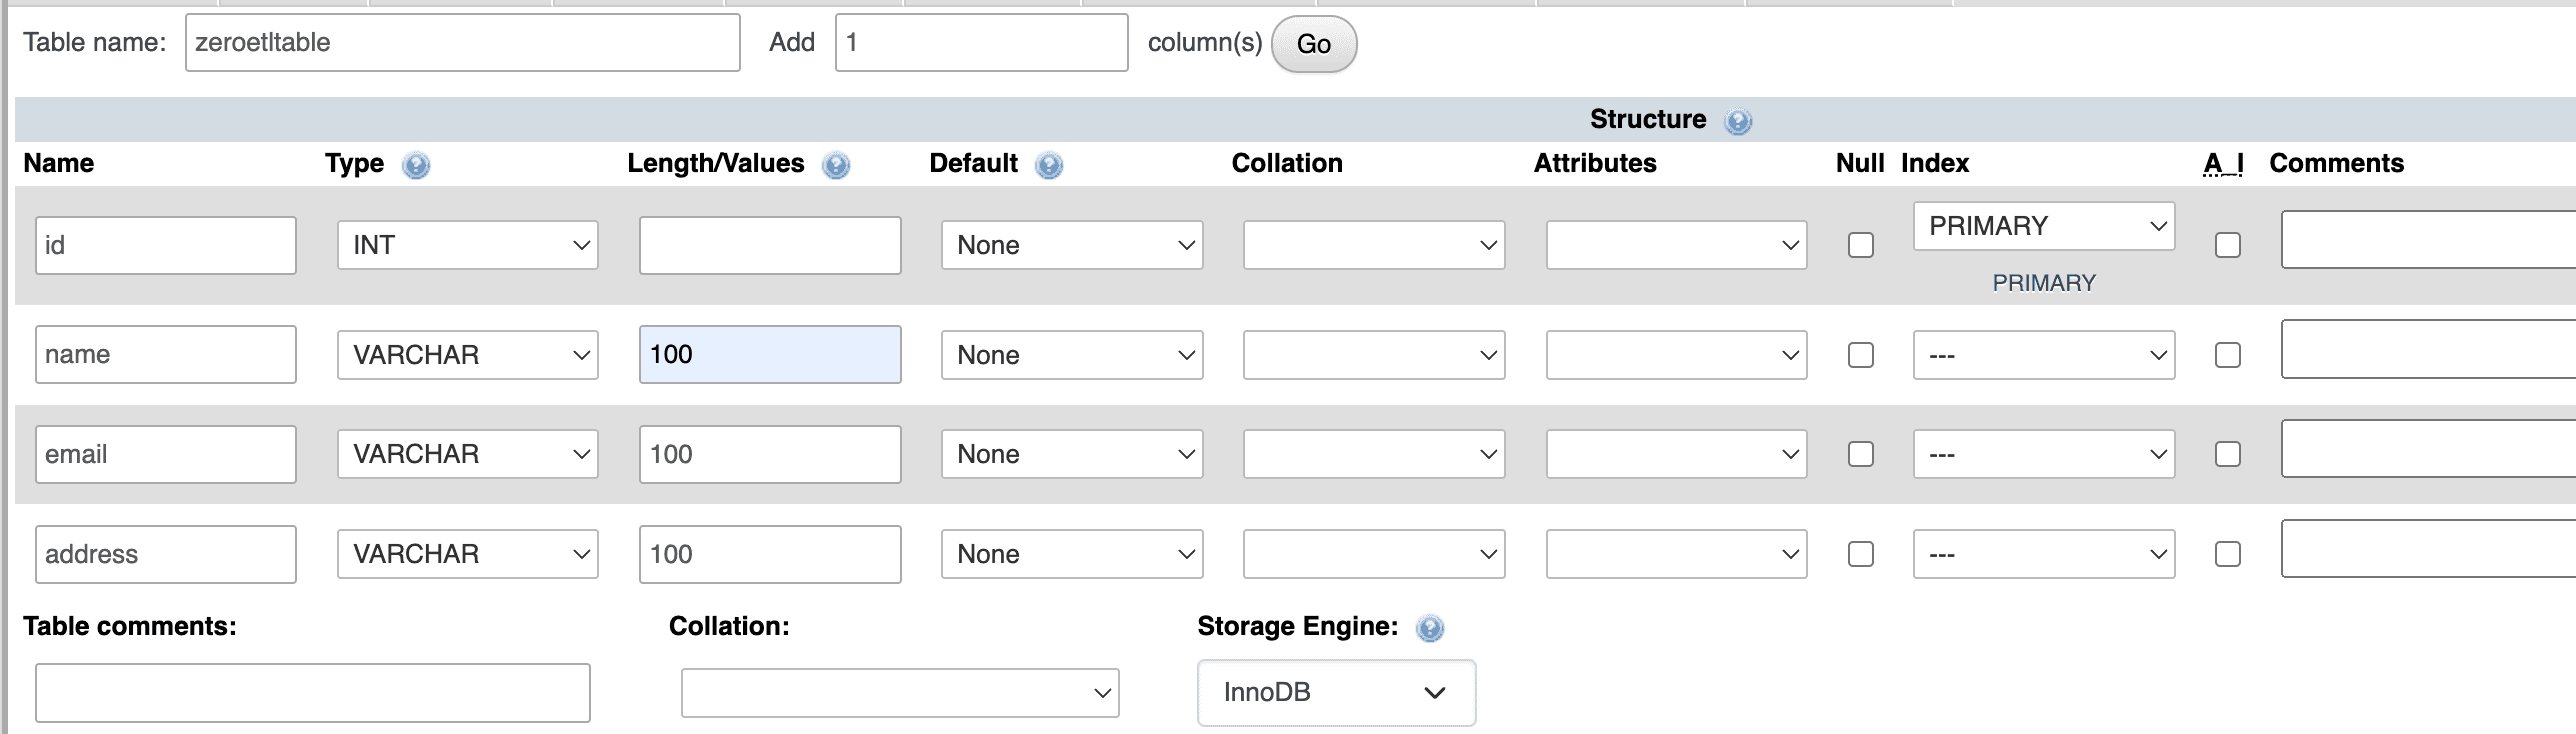
Task: Expand the PRIMARY index dropdown
Action: pyautogui.click(x=2044, y=226)
